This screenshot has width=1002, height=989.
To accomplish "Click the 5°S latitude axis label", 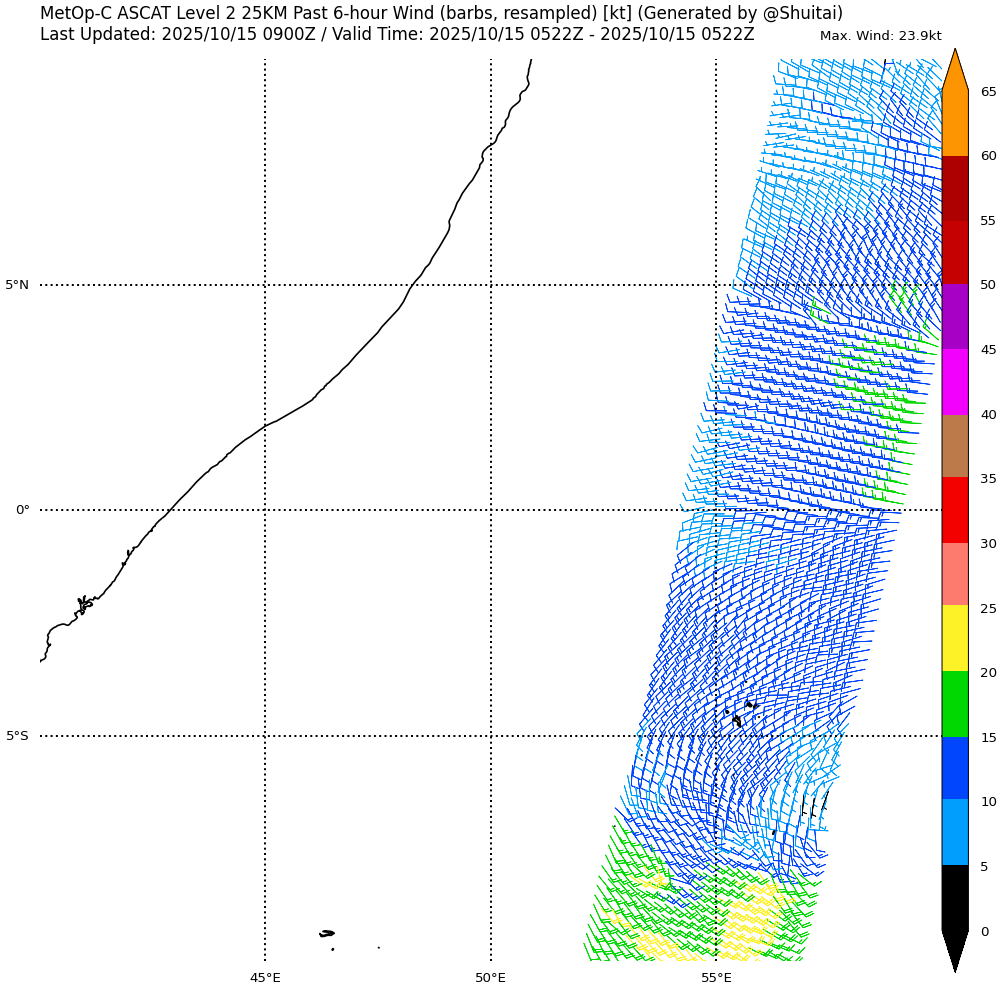I will click(17, 736).
